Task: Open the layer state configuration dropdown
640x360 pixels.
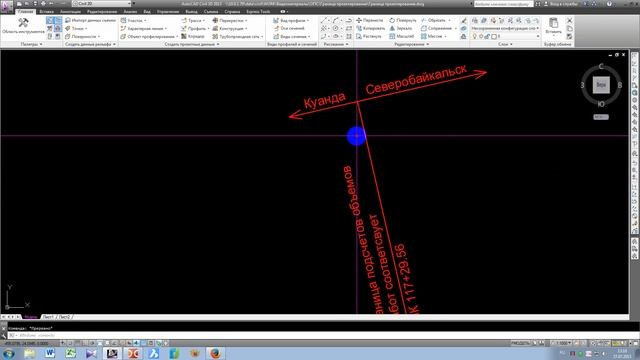Action: pyautogui.click(x=505, y=28)
